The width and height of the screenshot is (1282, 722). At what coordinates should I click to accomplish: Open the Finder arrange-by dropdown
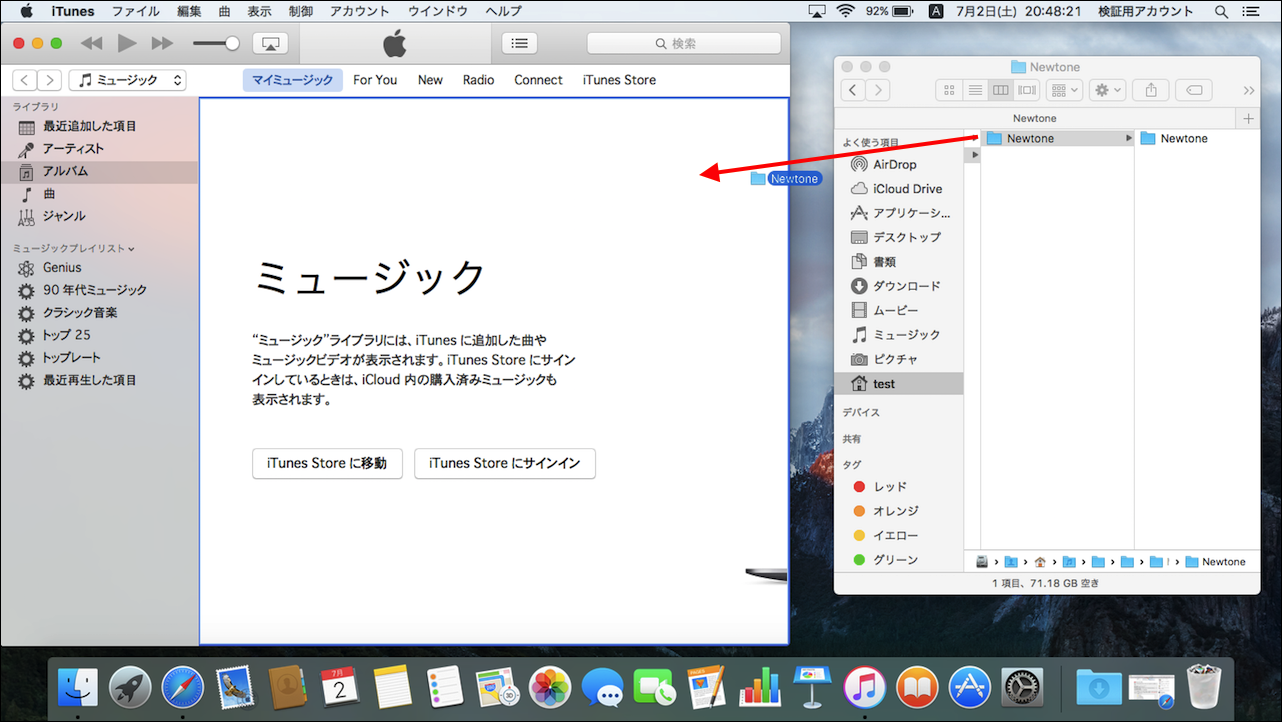point(1064,90)
